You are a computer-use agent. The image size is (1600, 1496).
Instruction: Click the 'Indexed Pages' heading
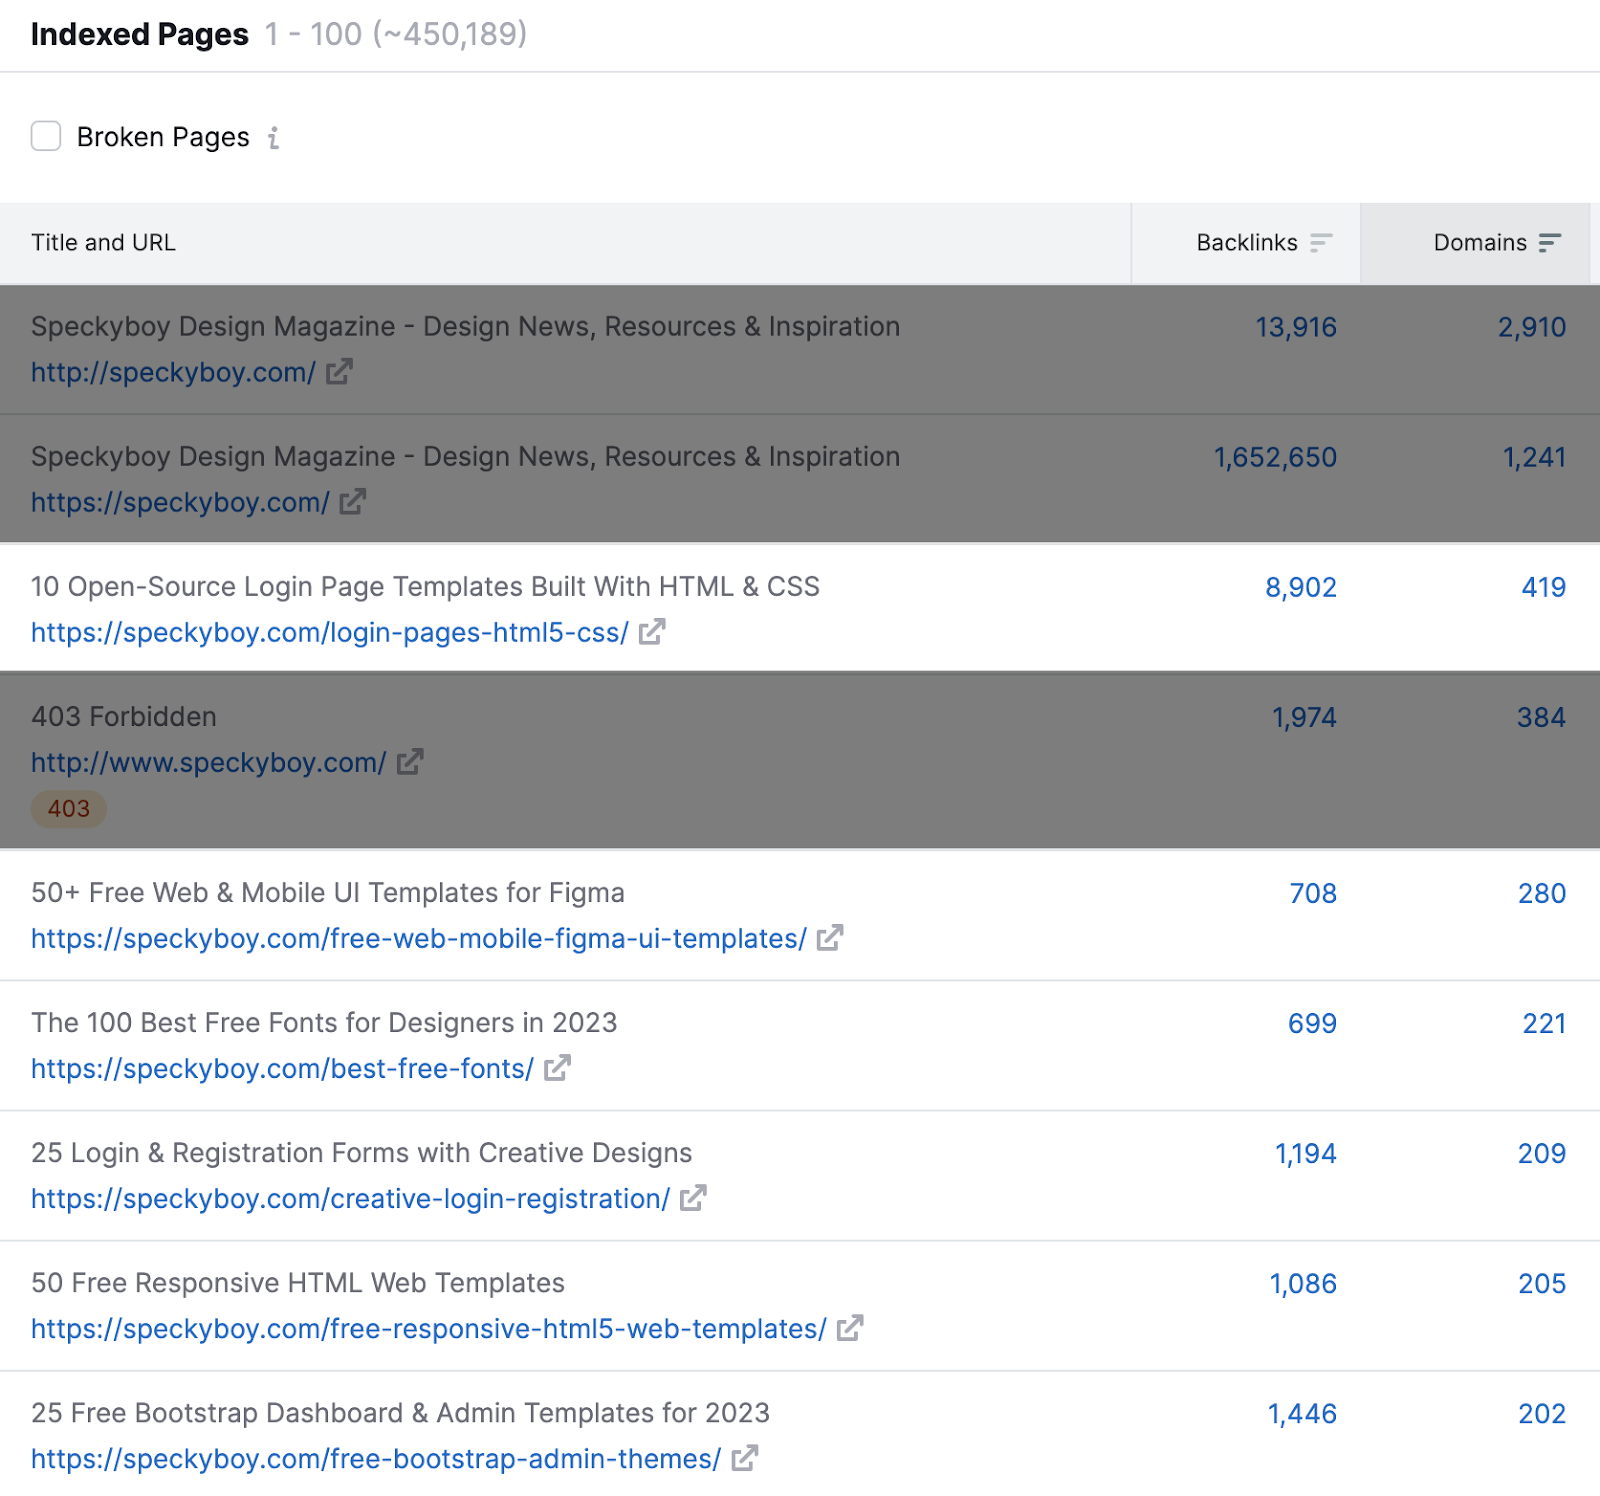(139, 34)
